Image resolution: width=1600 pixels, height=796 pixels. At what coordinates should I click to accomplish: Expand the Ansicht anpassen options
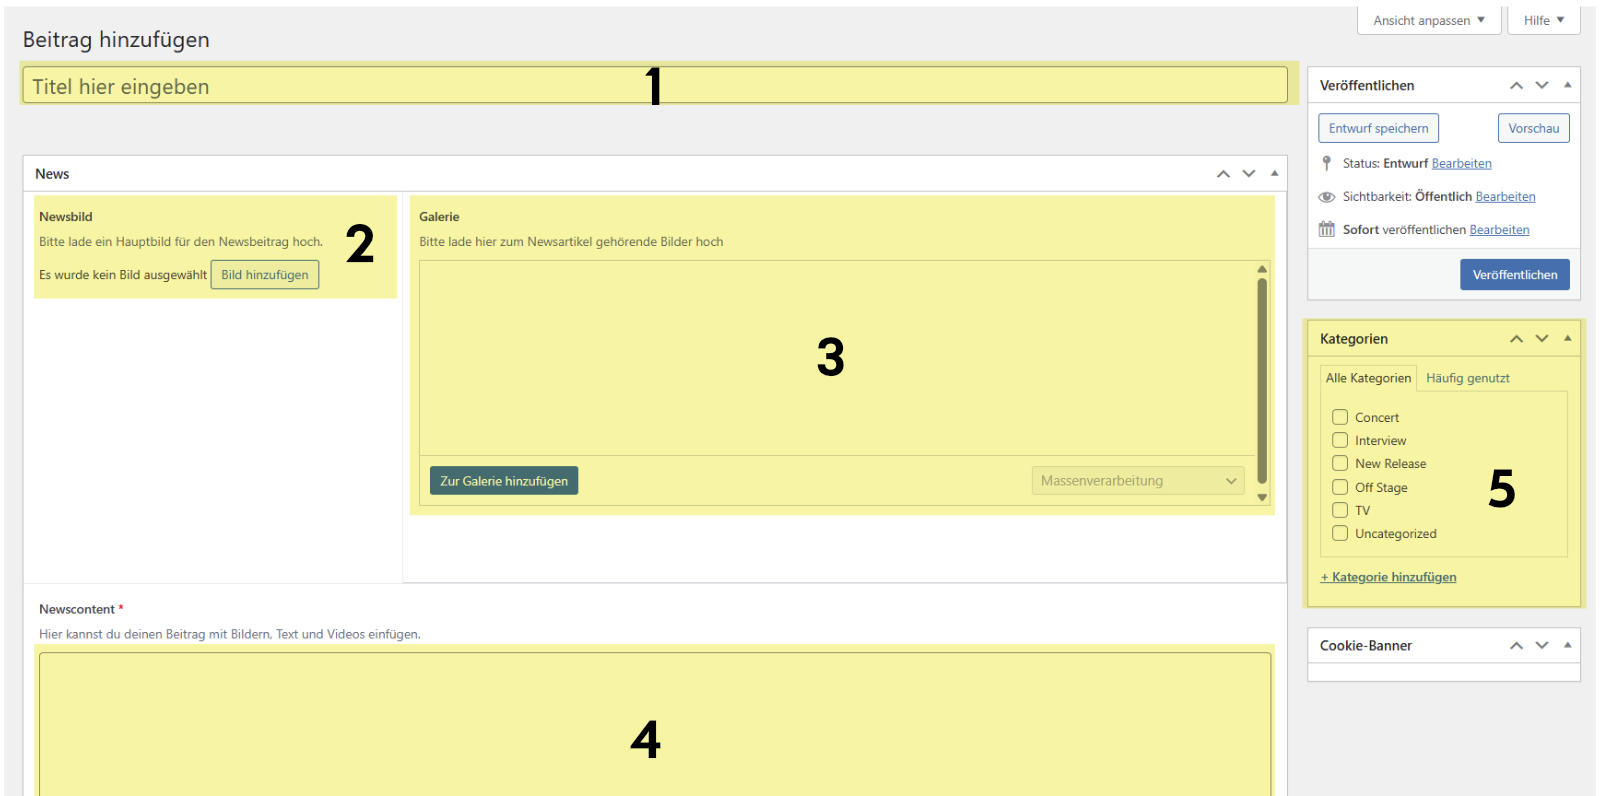pyautogui.click(x=1428, y=20)
